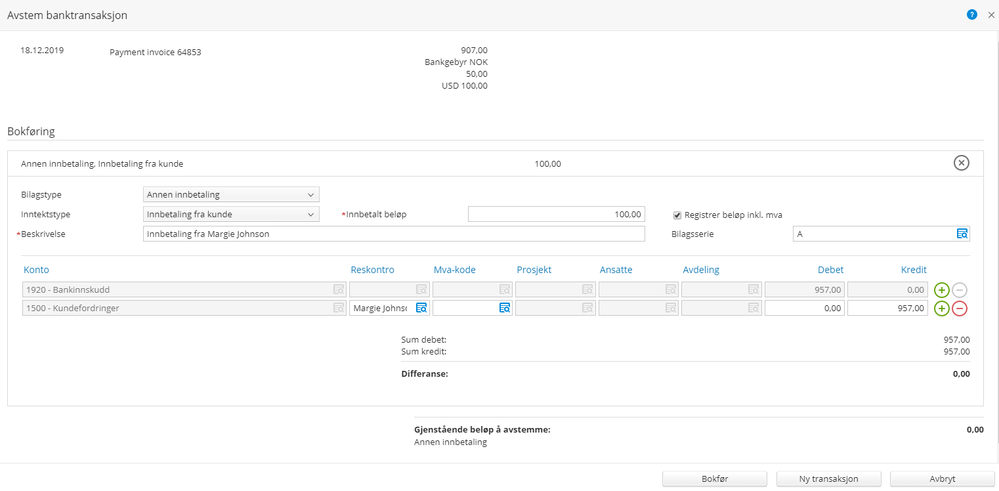Edit Kredit amount on Kundefordringer row
Viewport: 999px width, 491px height.
click(x=887, y=309)
